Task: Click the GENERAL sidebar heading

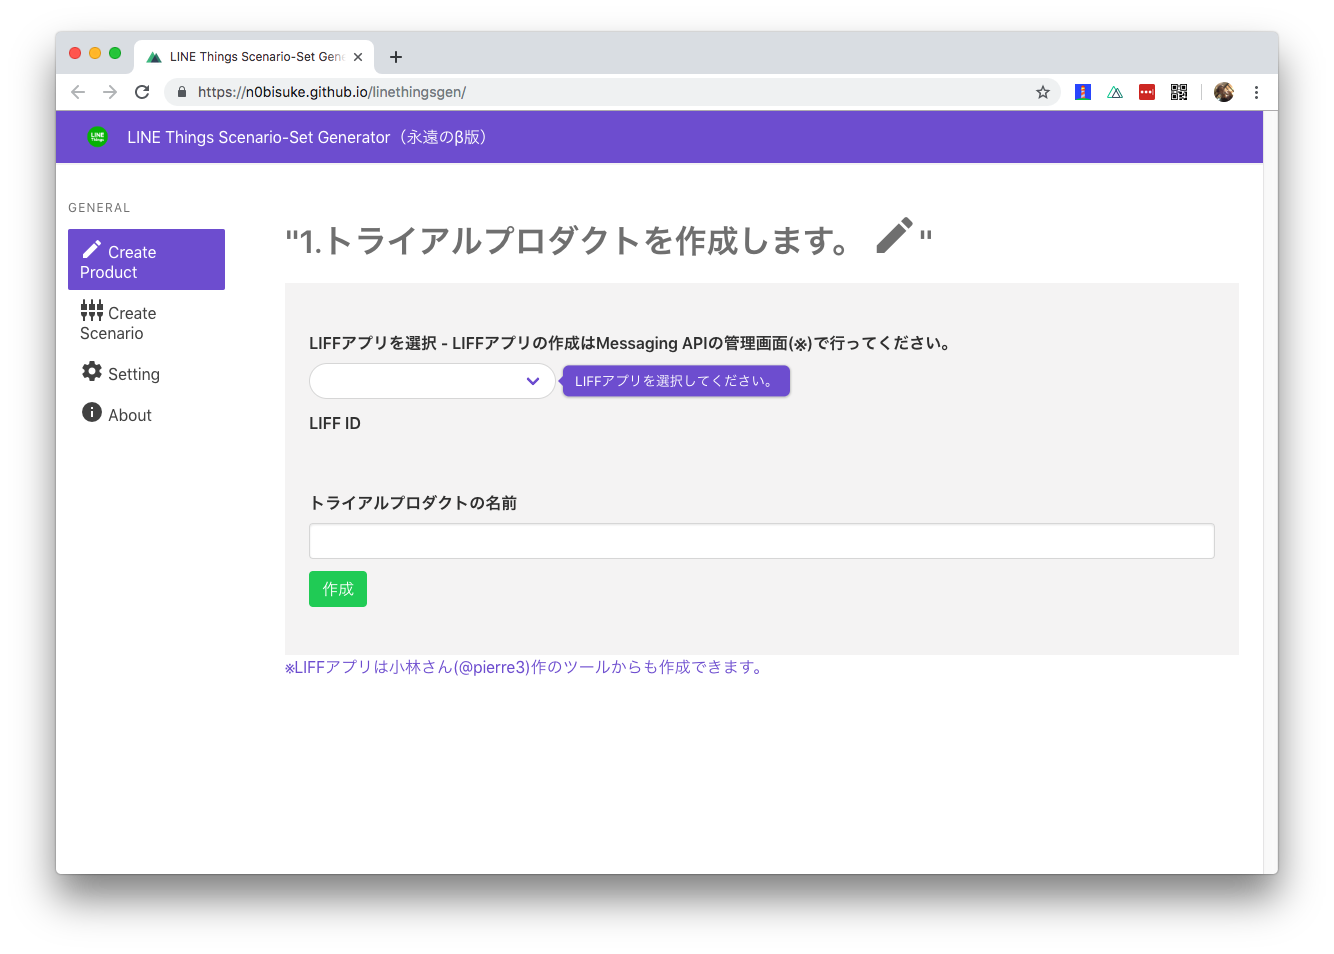Action: click(x=99, y=208)
